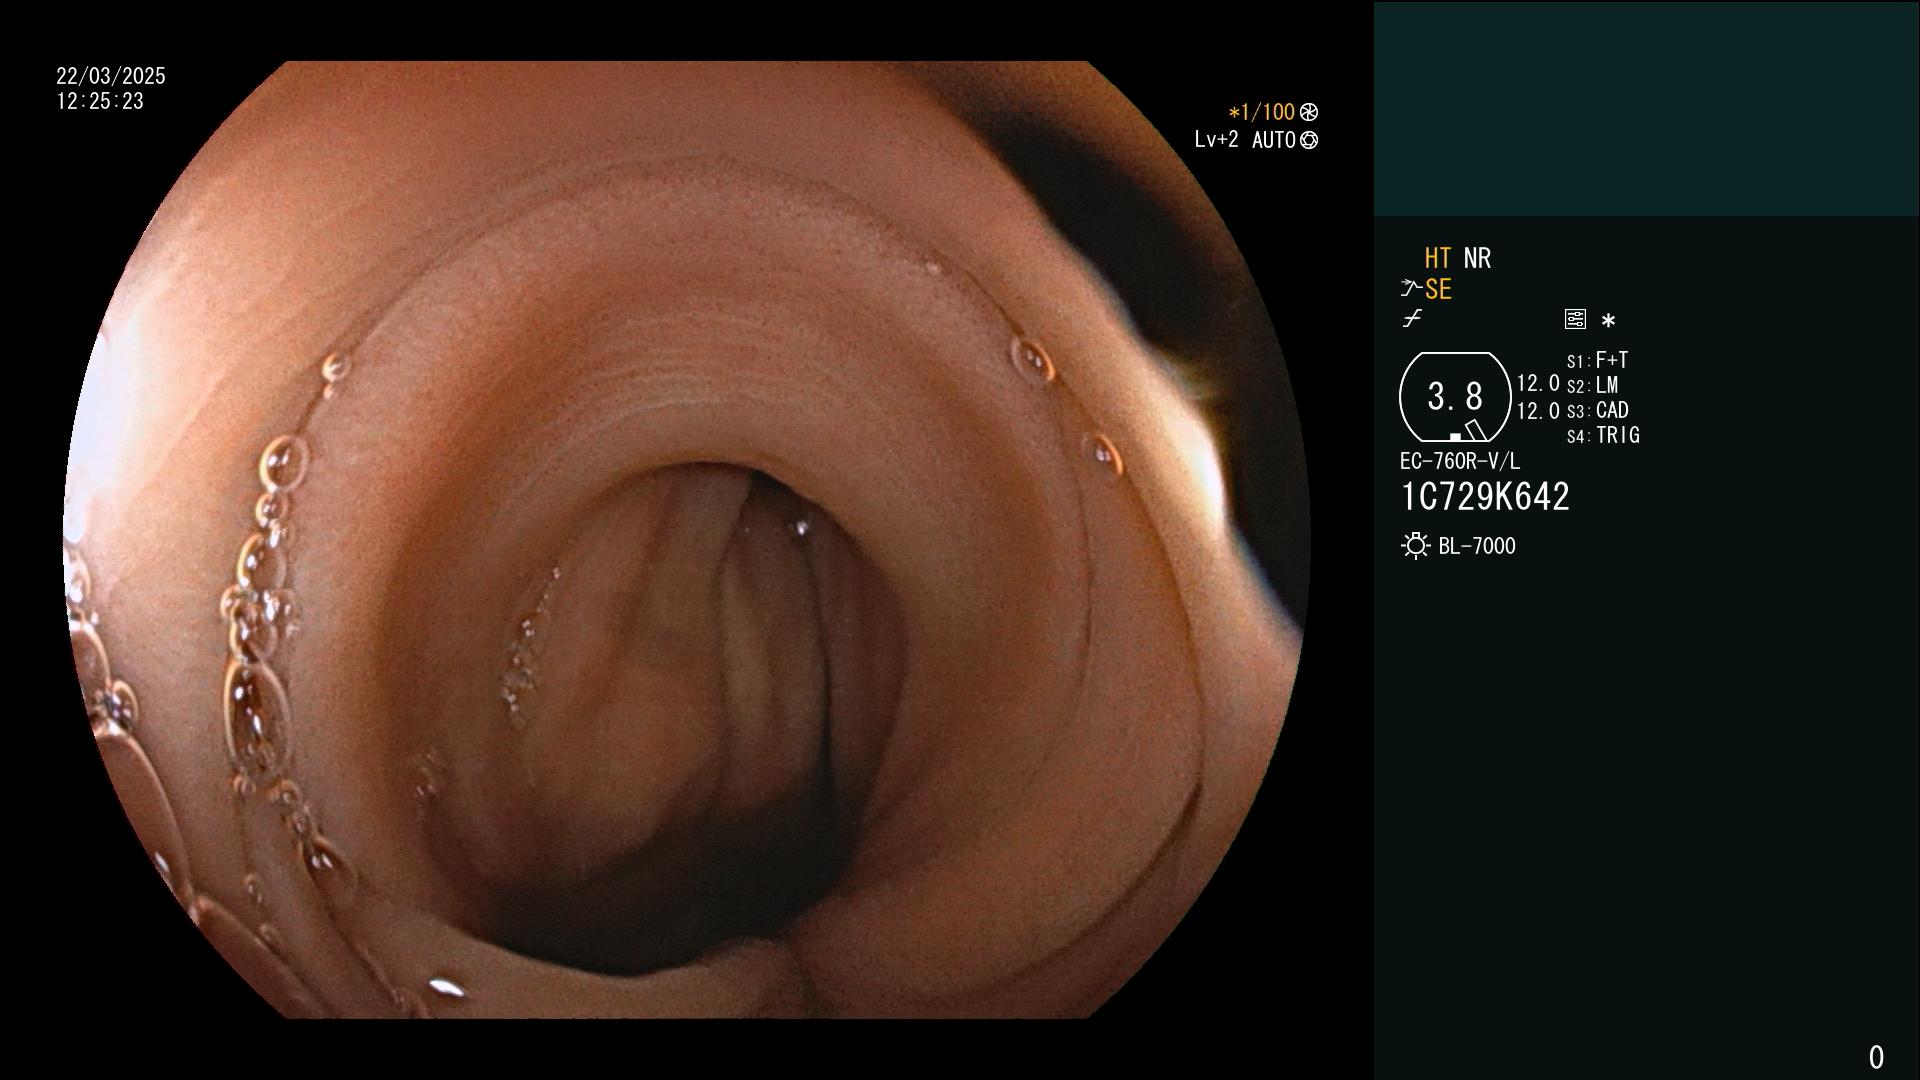Click the time 12:25:23
The height and width of the screenshot is (1080, 1920).
(100, 101)
